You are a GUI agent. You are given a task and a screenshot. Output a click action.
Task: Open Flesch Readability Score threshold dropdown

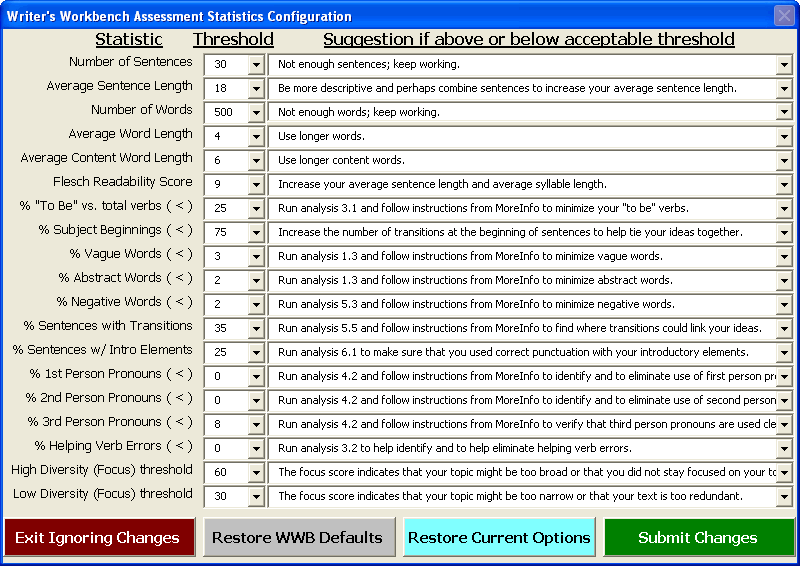256,184
